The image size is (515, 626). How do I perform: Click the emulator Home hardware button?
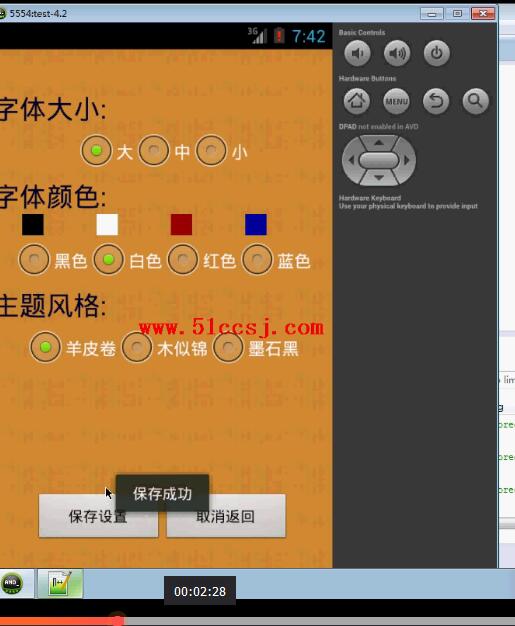point(357,101)
